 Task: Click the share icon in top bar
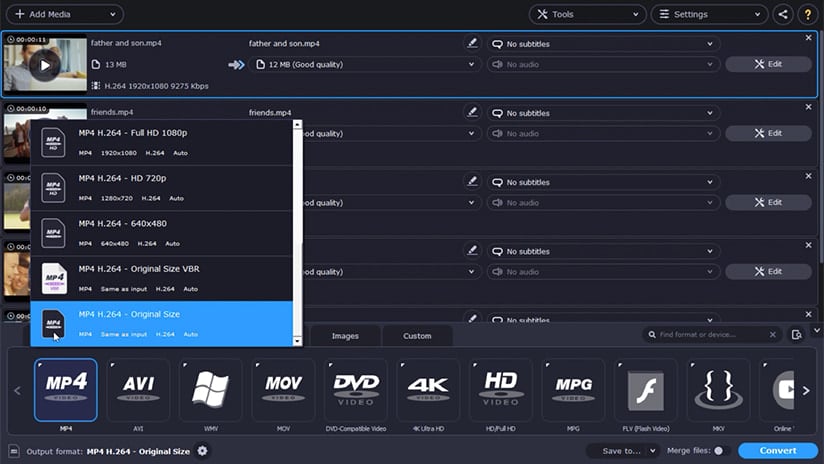coord(782,15)
